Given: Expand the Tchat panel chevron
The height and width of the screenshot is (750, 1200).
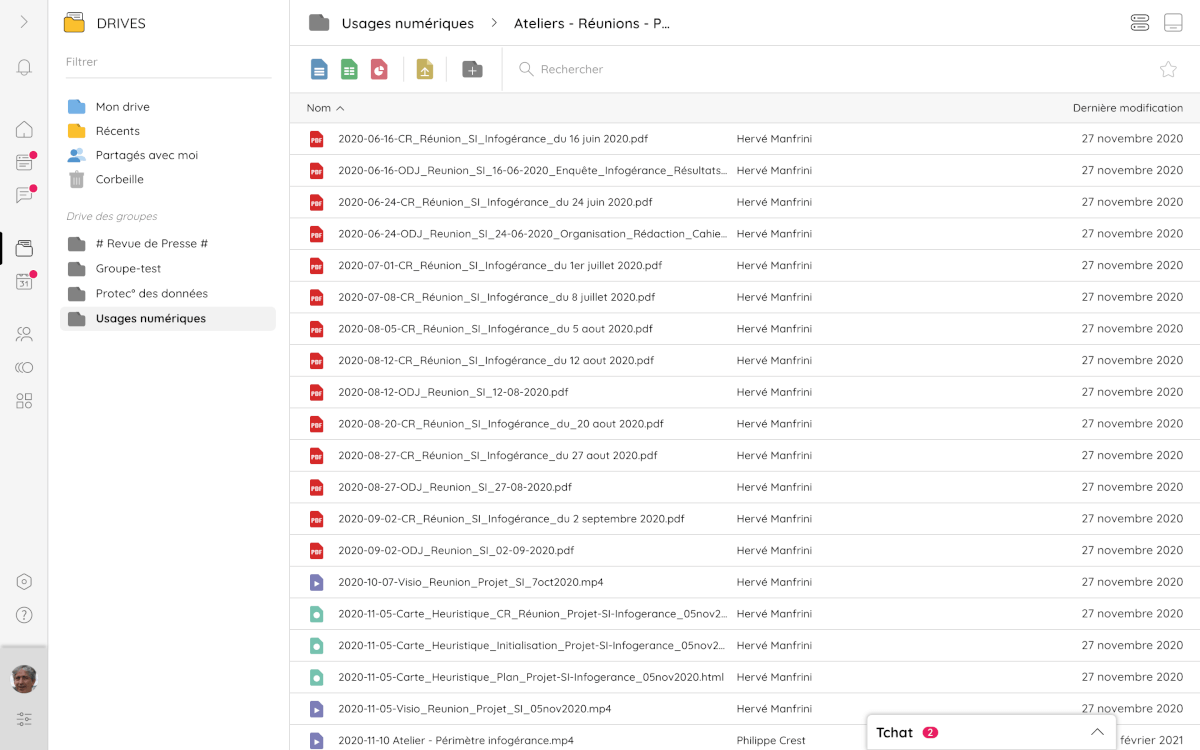Looking at the screenshot, I should (x=1097, y=732).
